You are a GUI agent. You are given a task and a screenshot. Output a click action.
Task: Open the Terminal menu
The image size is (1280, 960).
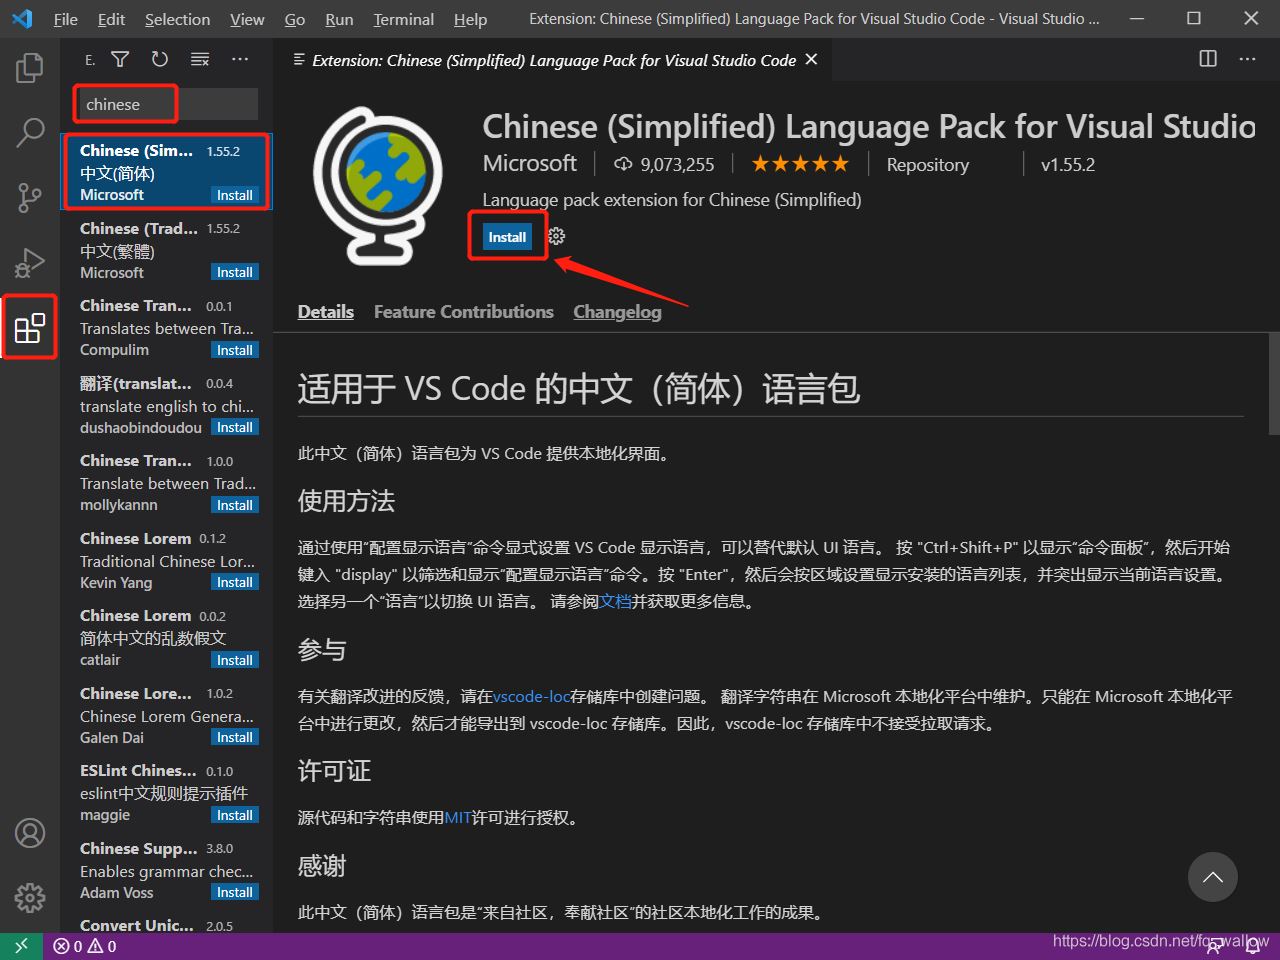click(x=403, y=19)
